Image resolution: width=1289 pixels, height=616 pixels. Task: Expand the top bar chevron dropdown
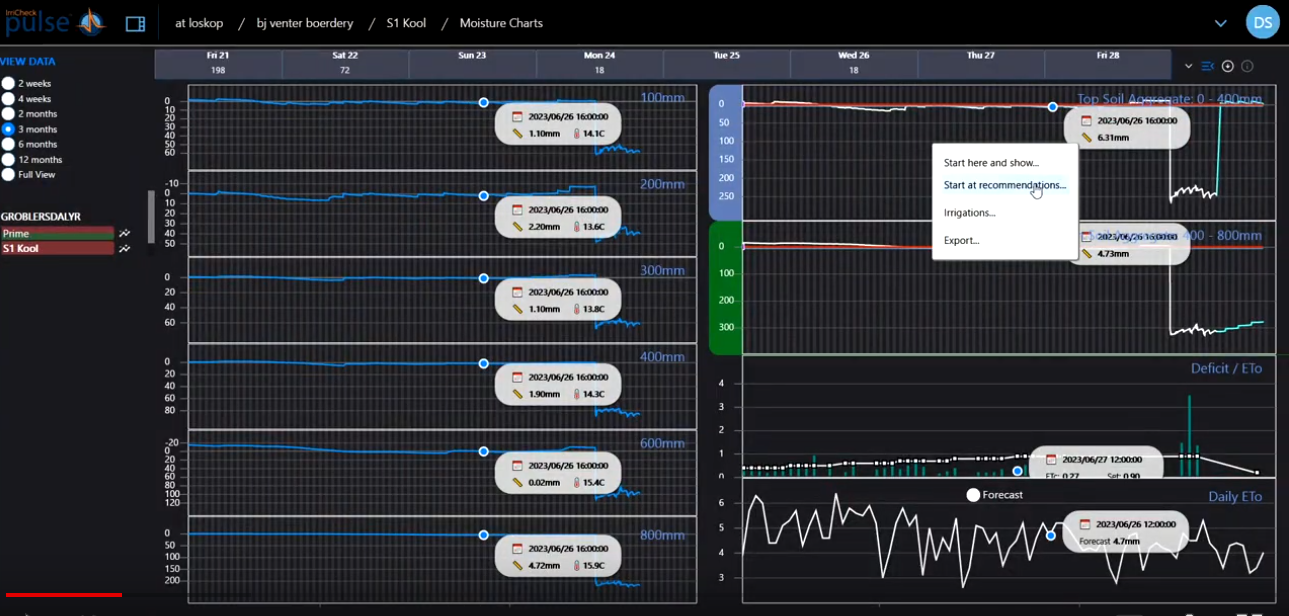tap(1220, 23)
